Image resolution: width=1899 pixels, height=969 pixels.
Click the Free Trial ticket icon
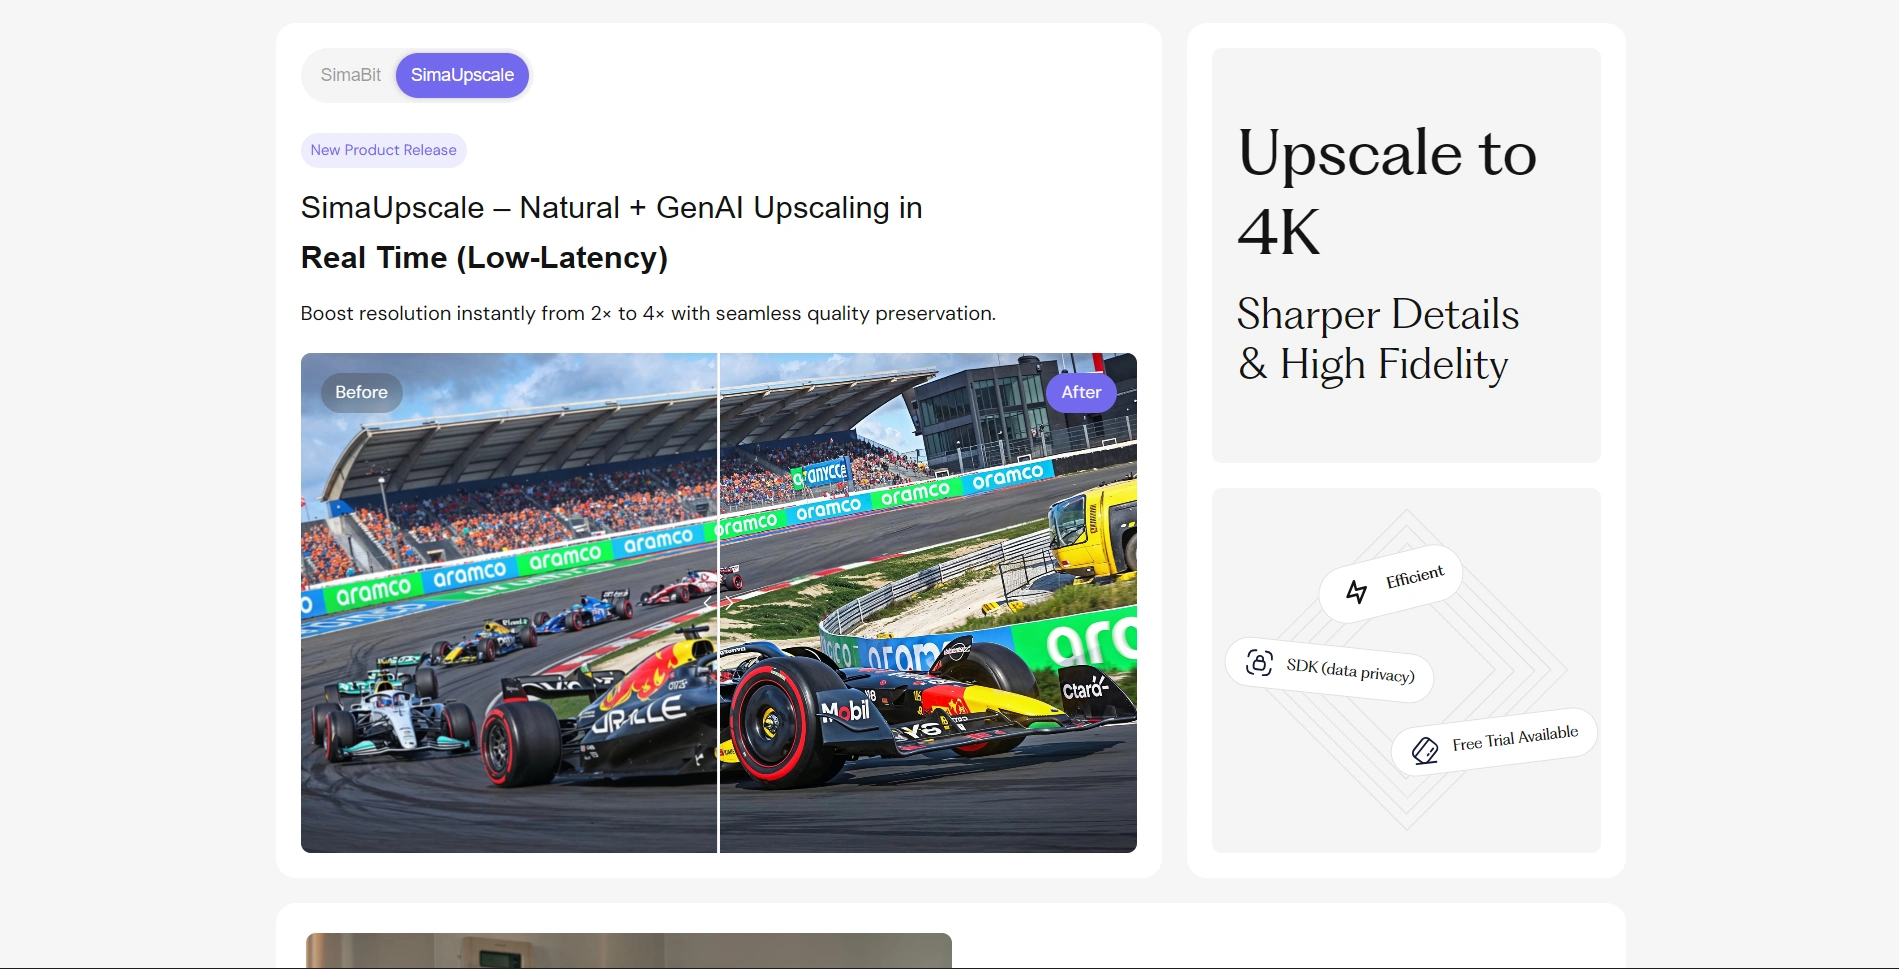1425,749
